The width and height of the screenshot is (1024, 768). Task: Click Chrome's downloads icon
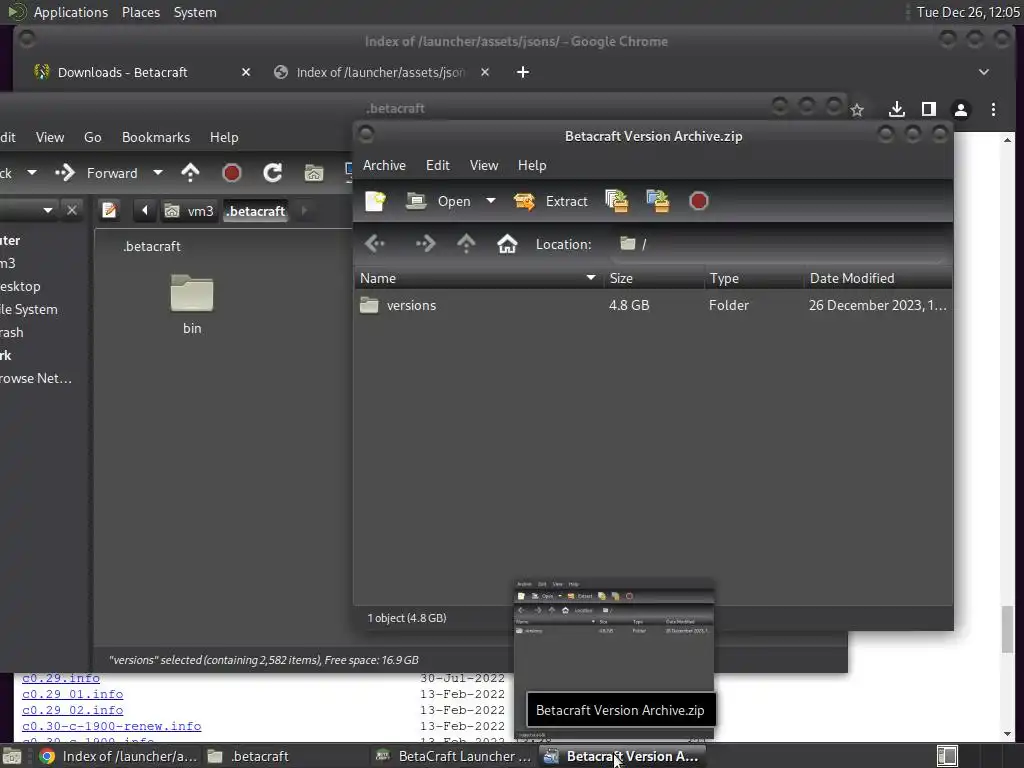click(897, 110)
